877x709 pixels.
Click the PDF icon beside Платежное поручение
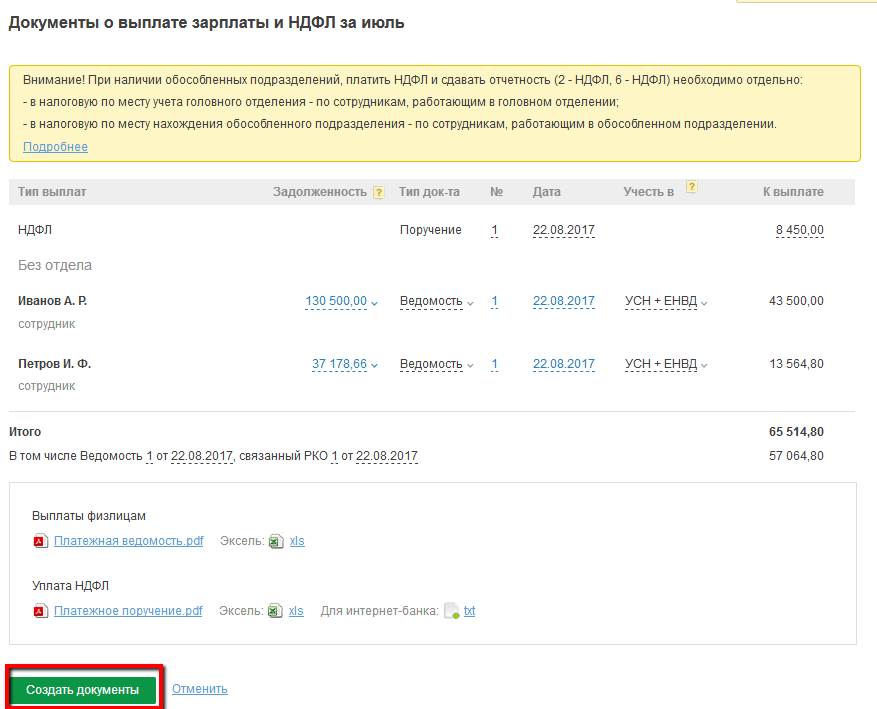(40, 611)
